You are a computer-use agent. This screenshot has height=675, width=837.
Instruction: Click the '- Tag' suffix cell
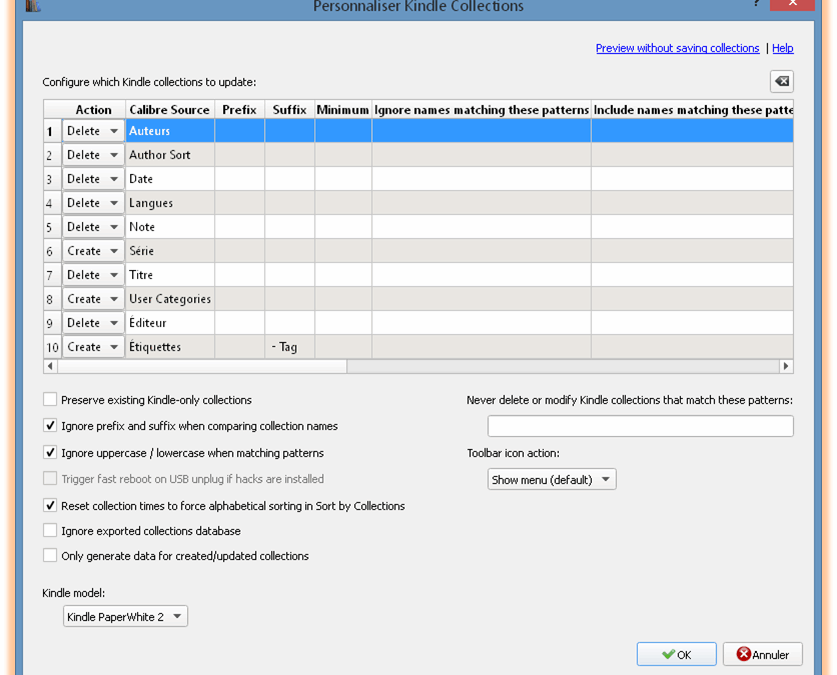point(289,347)
